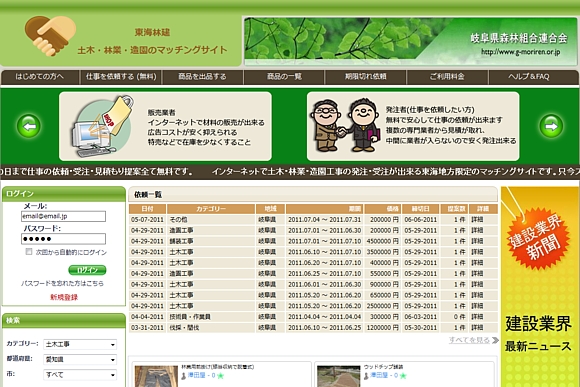
Task: Click 詳細 for the 技術員・作業員 row
Action: point(477,317)
